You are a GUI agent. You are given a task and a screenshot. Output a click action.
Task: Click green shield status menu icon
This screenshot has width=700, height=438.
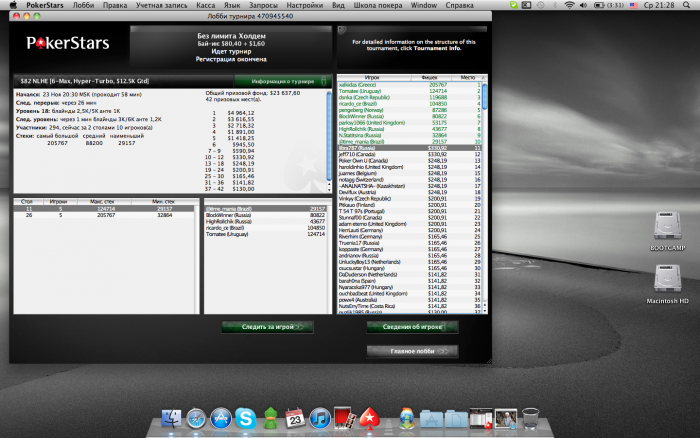(514, 5)
